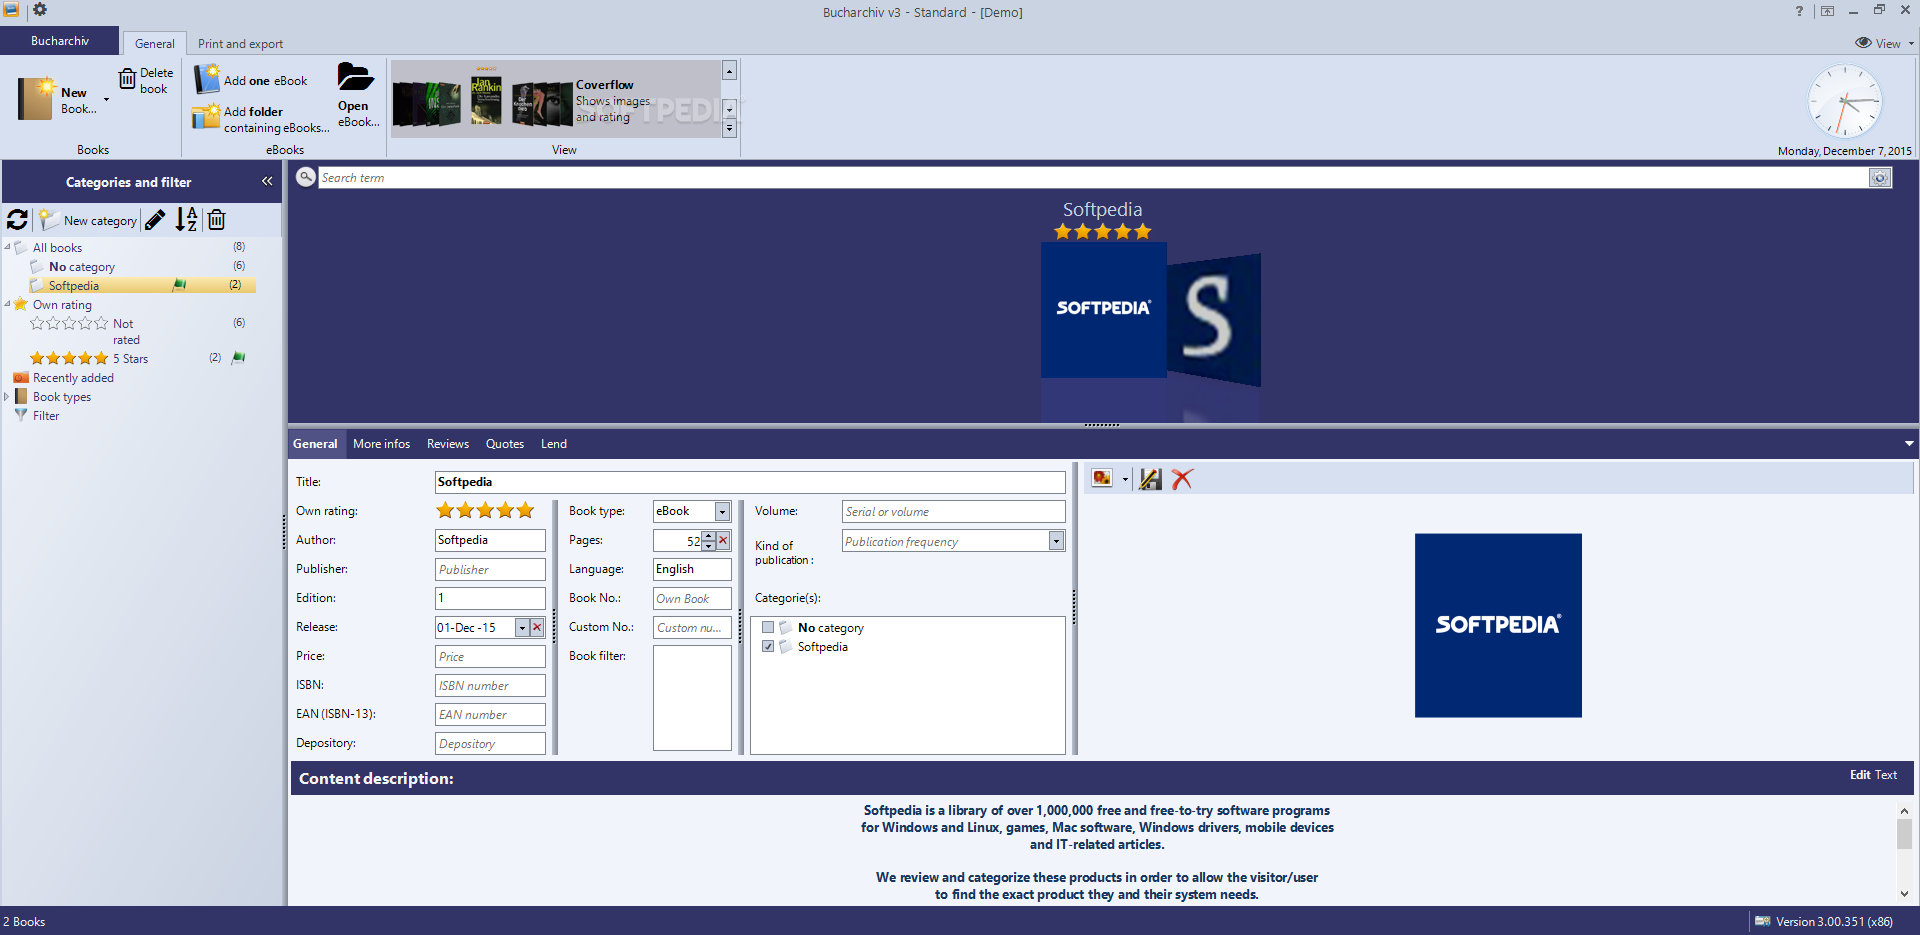The image size is (1920, 935).
Task: Collapse the All books tree node
Action: point(8,247)
